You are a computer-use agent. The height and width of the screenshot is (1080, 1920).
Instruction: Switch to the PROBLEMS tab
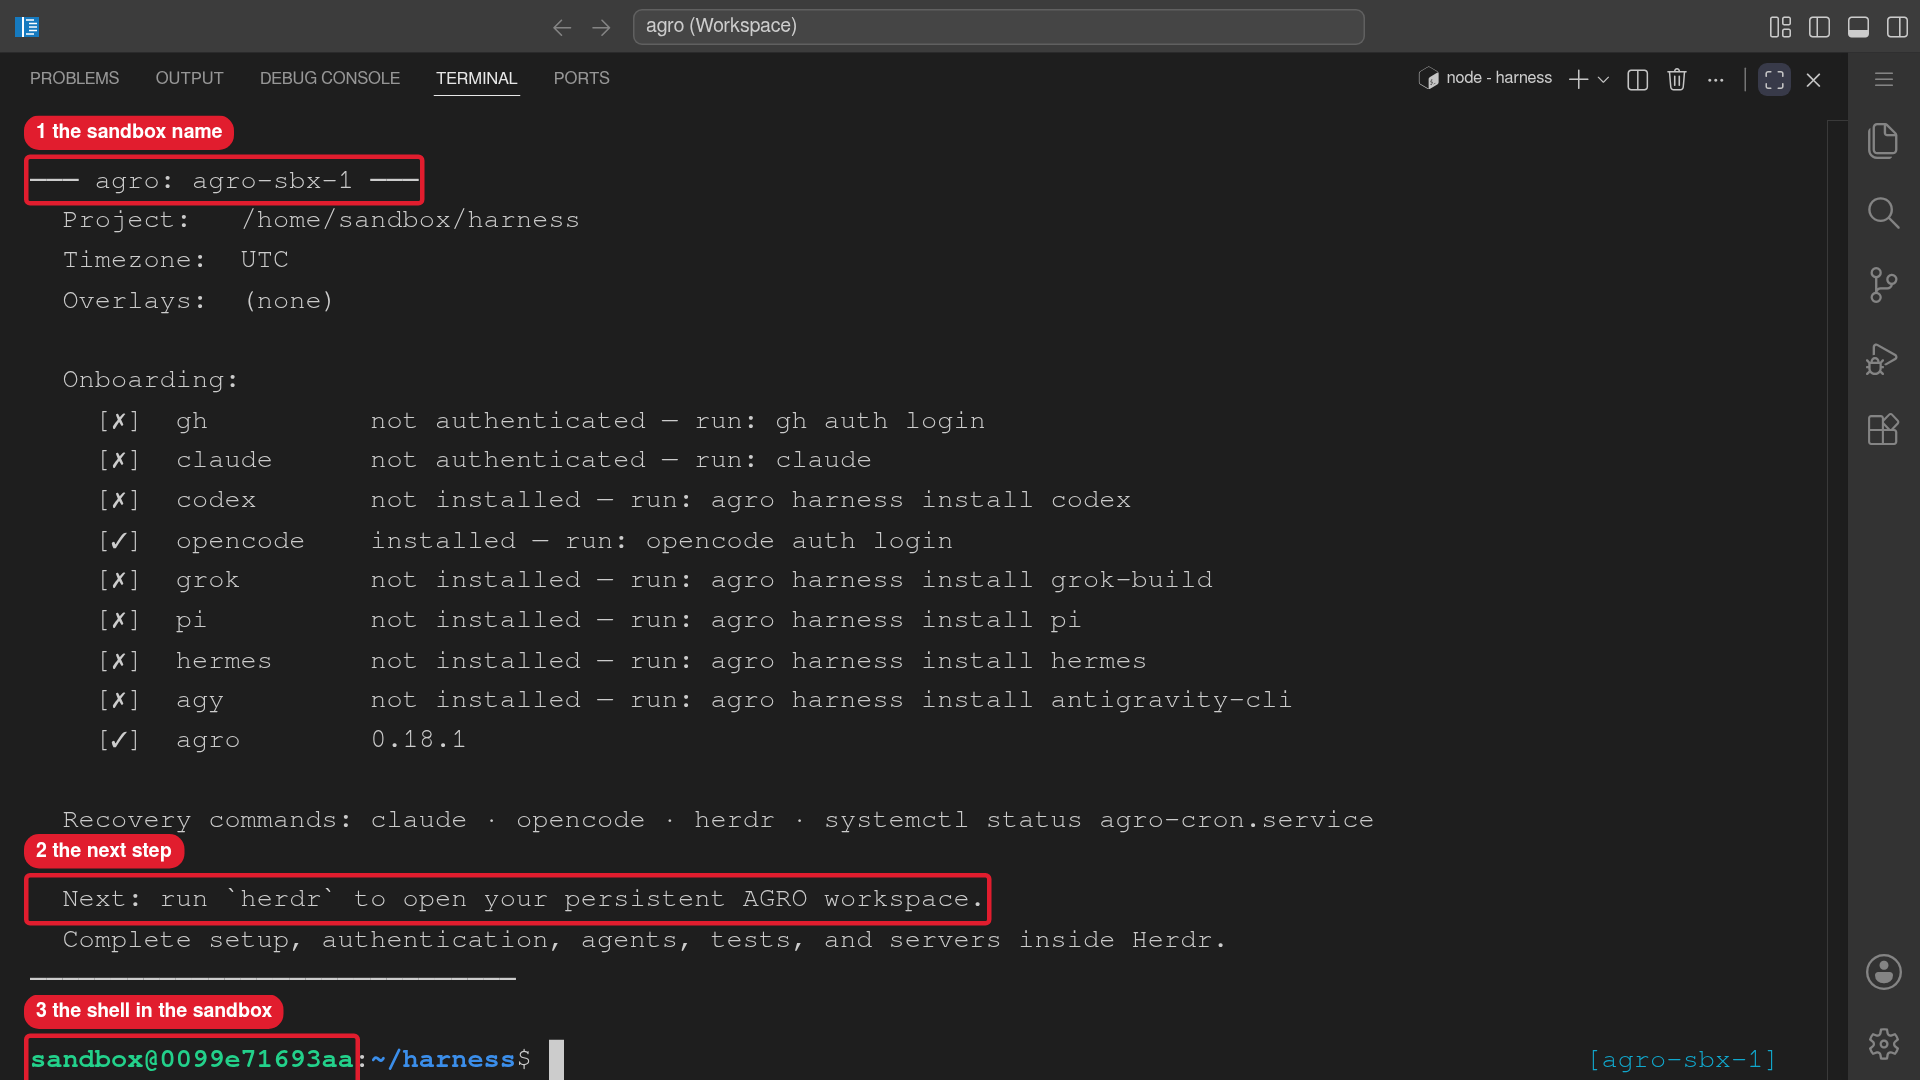[74, 78]
